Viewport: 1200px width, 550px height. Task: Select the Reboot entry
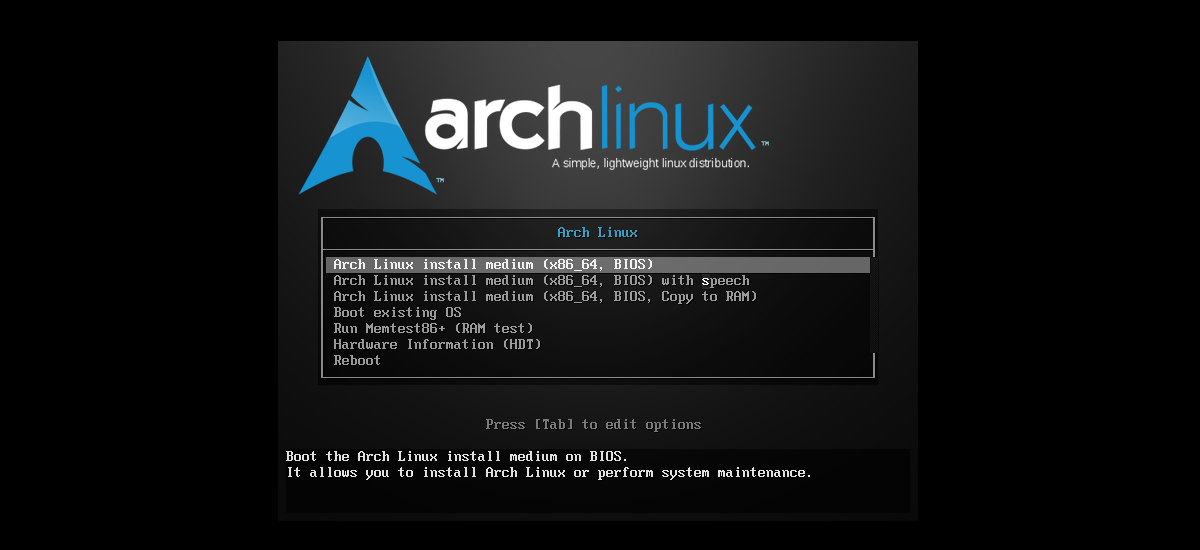[x=357, y=361]
